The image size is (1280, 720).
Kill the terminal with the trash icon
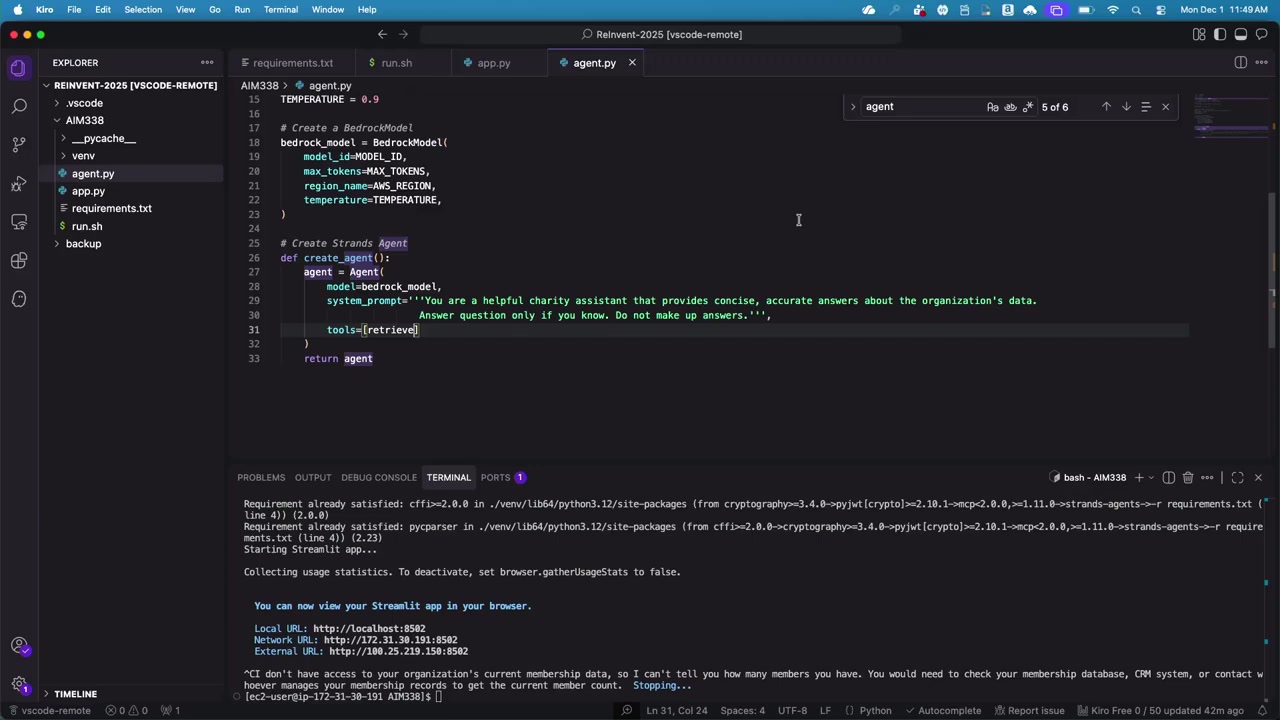pos(1188,478)
